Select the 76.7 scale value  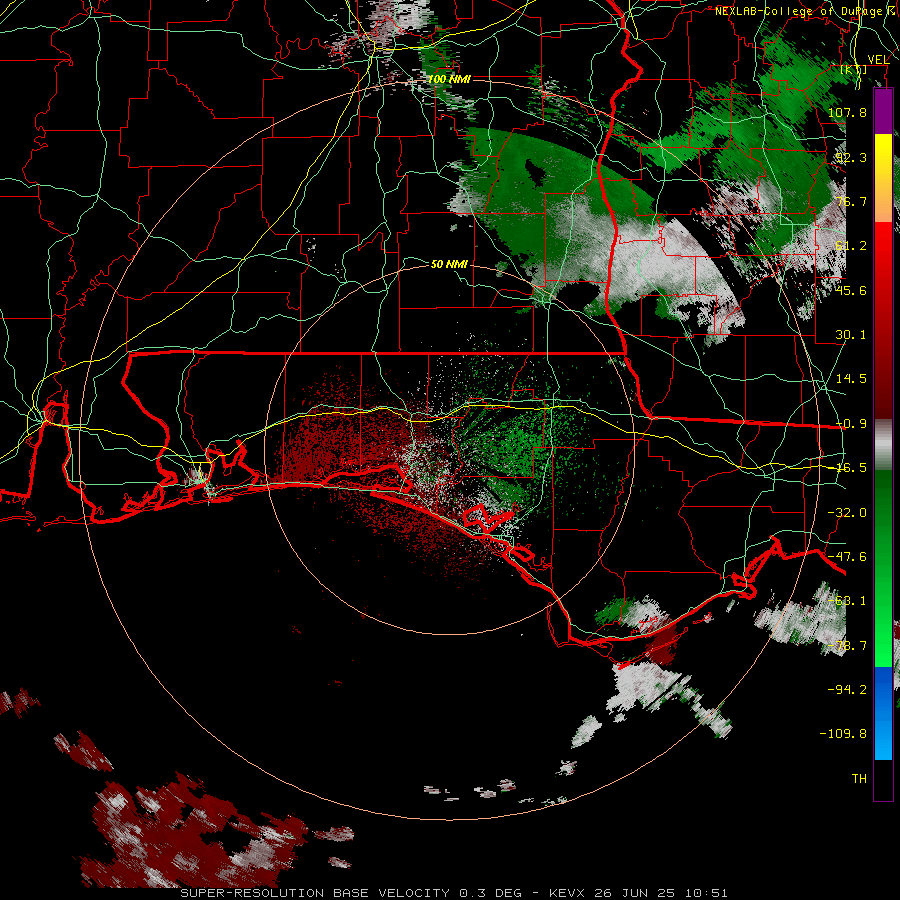coord(851,201)
